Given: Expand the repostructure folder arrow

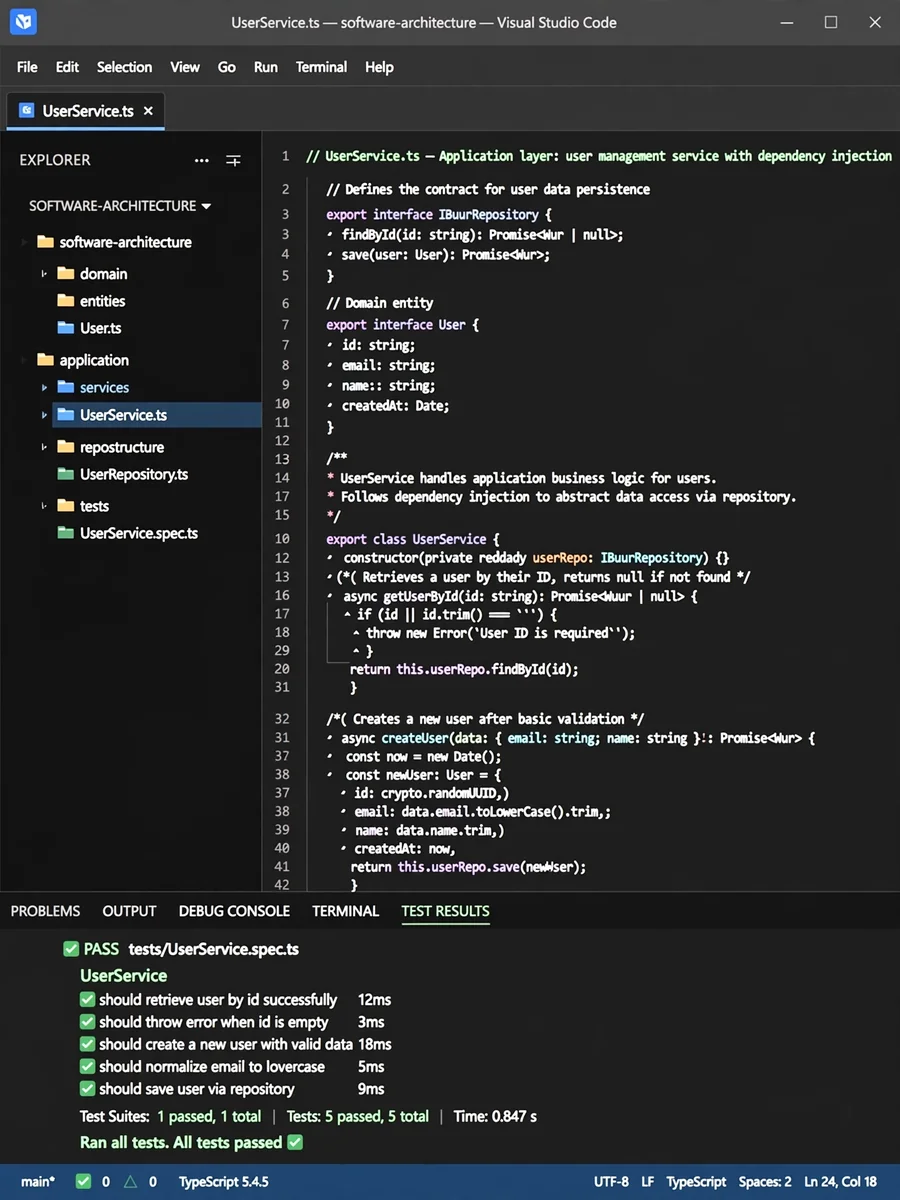Looking at the screenshot, I should [45, 447].
